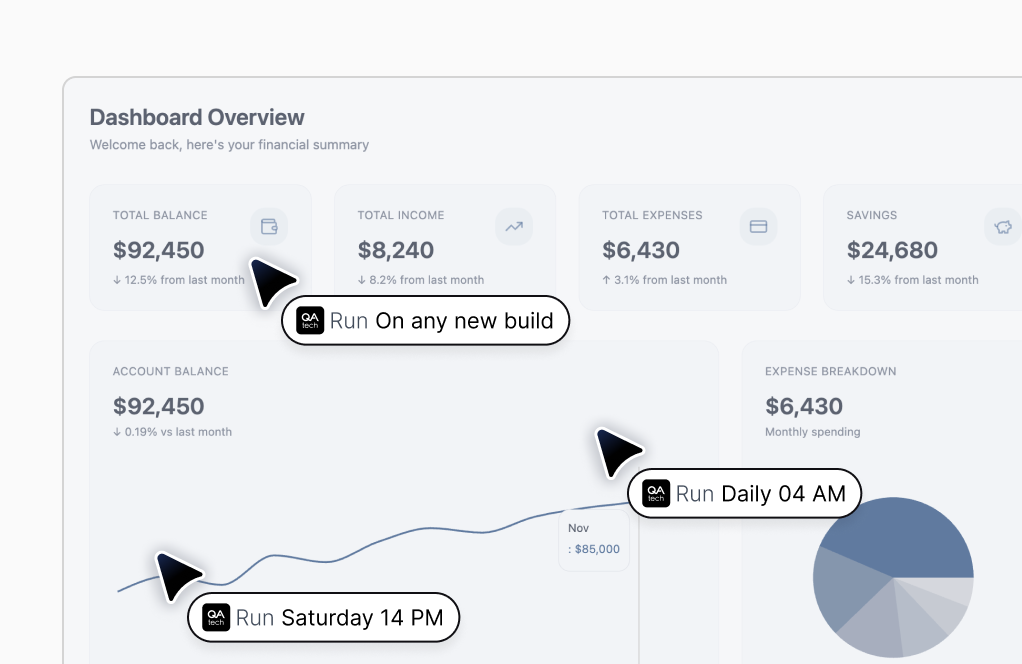
Task: Click the QA tech logo in 'Saturday 14 PM' badge
Action: 215,617
